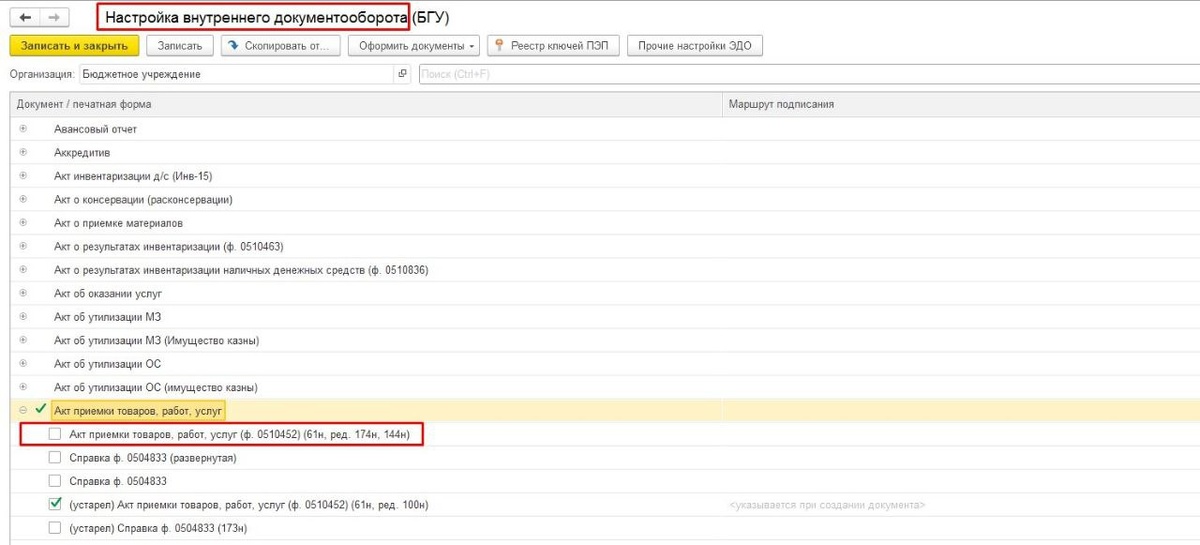Click the Записать и закрыть button
This screenshot has height=545, width=1200.
74,46
